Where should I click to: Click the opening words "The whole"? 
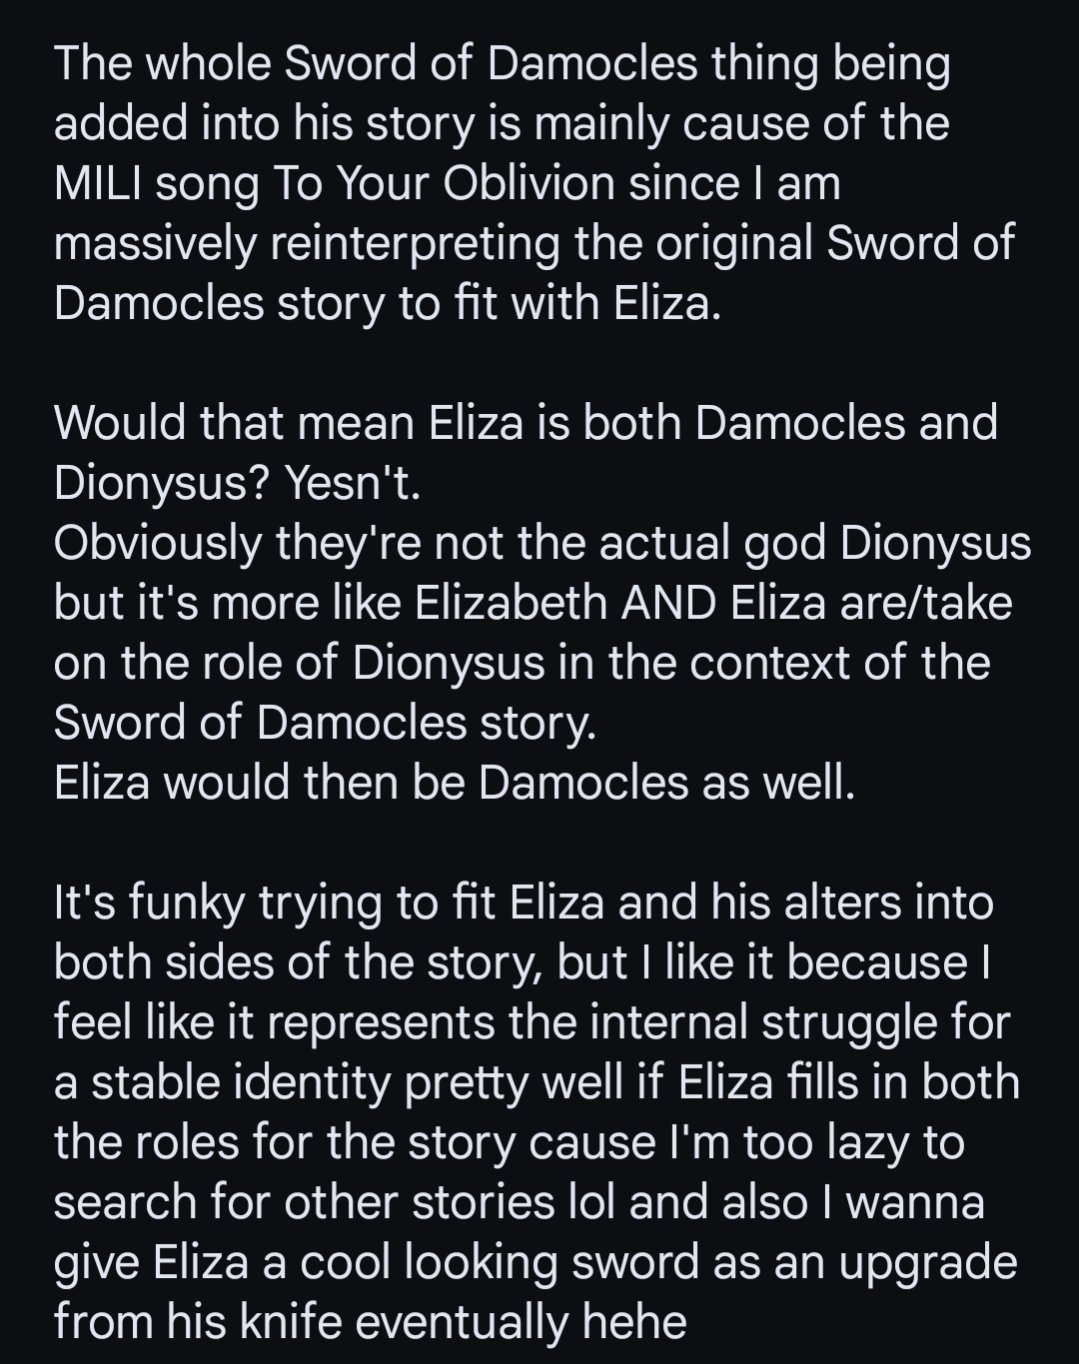click(162, 64)
